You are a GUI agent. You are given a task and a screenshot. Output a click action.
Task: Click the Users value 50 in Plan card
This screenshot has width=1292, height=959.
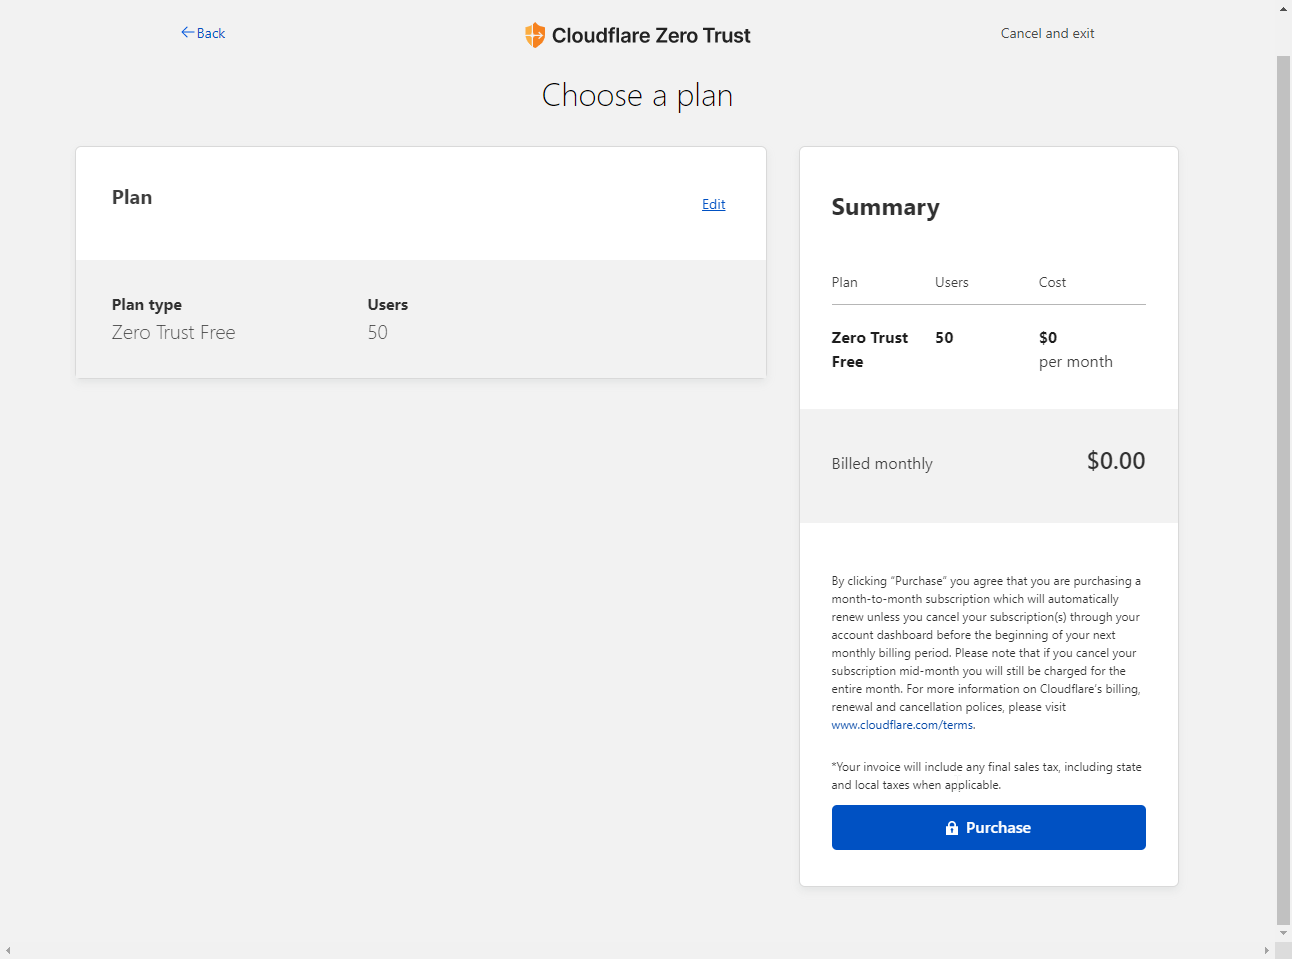click(377, 333)
